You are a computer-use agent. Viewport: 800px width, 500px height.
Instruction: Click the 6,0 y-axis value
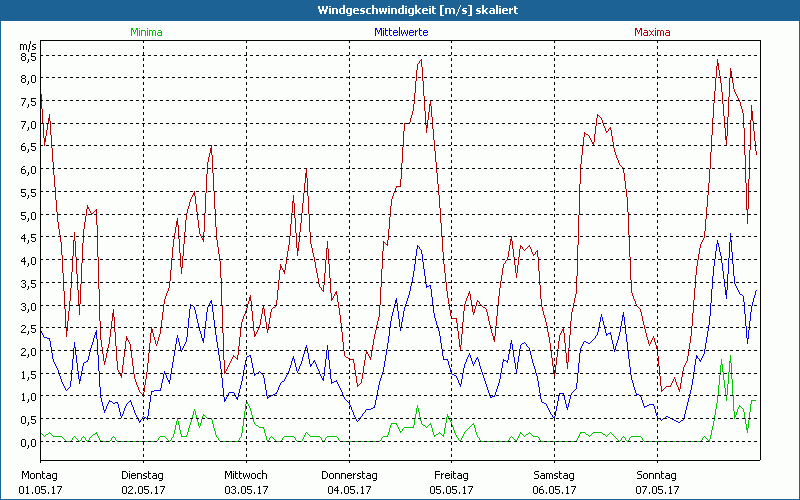[x=28, y=170]
